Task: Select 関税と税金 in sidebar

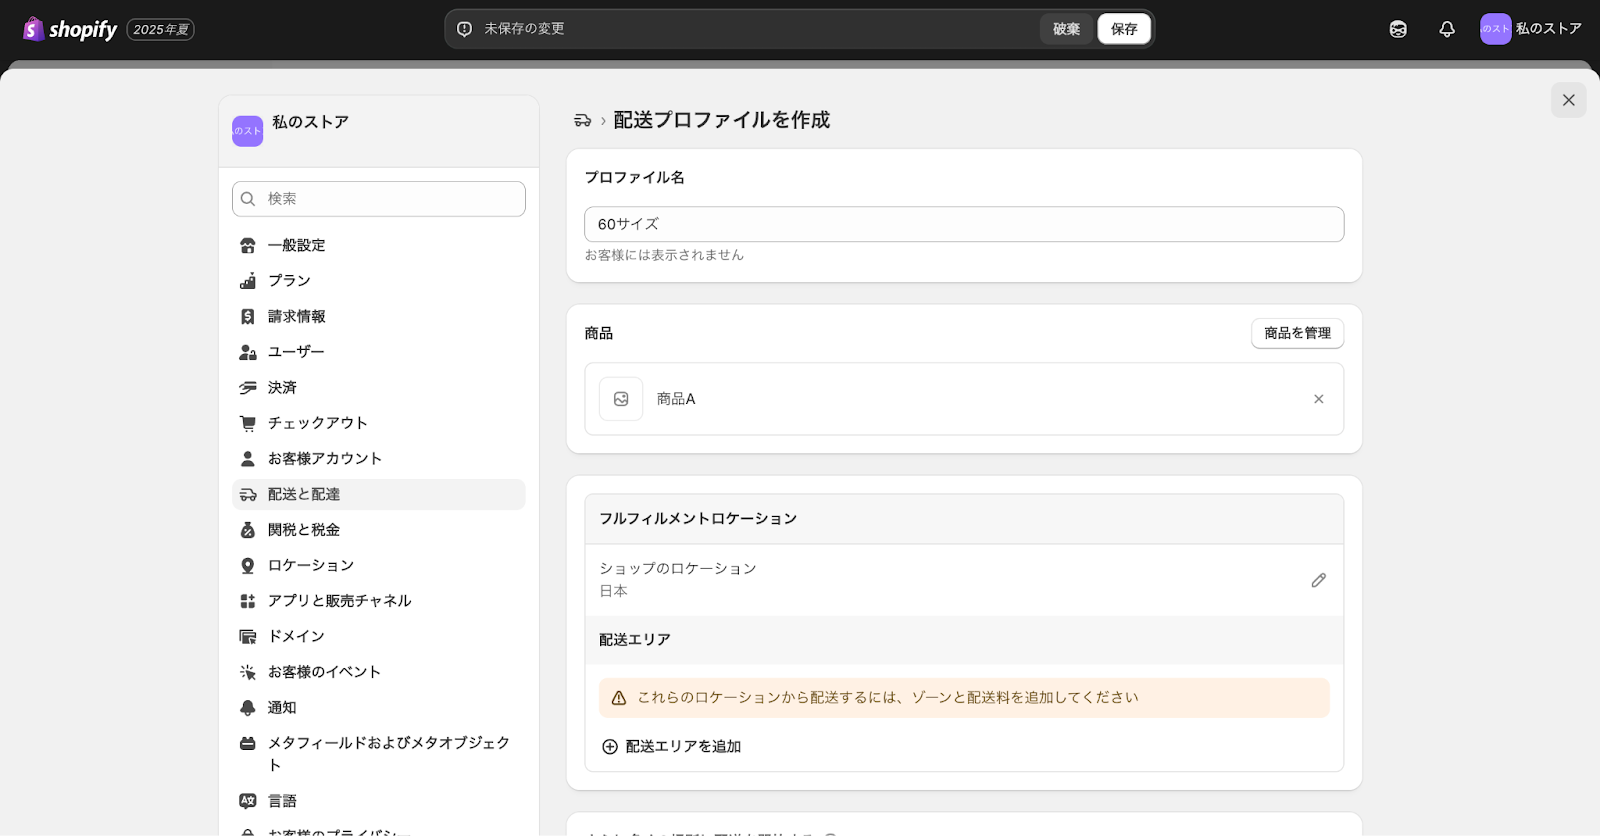Action: point(379,530)
